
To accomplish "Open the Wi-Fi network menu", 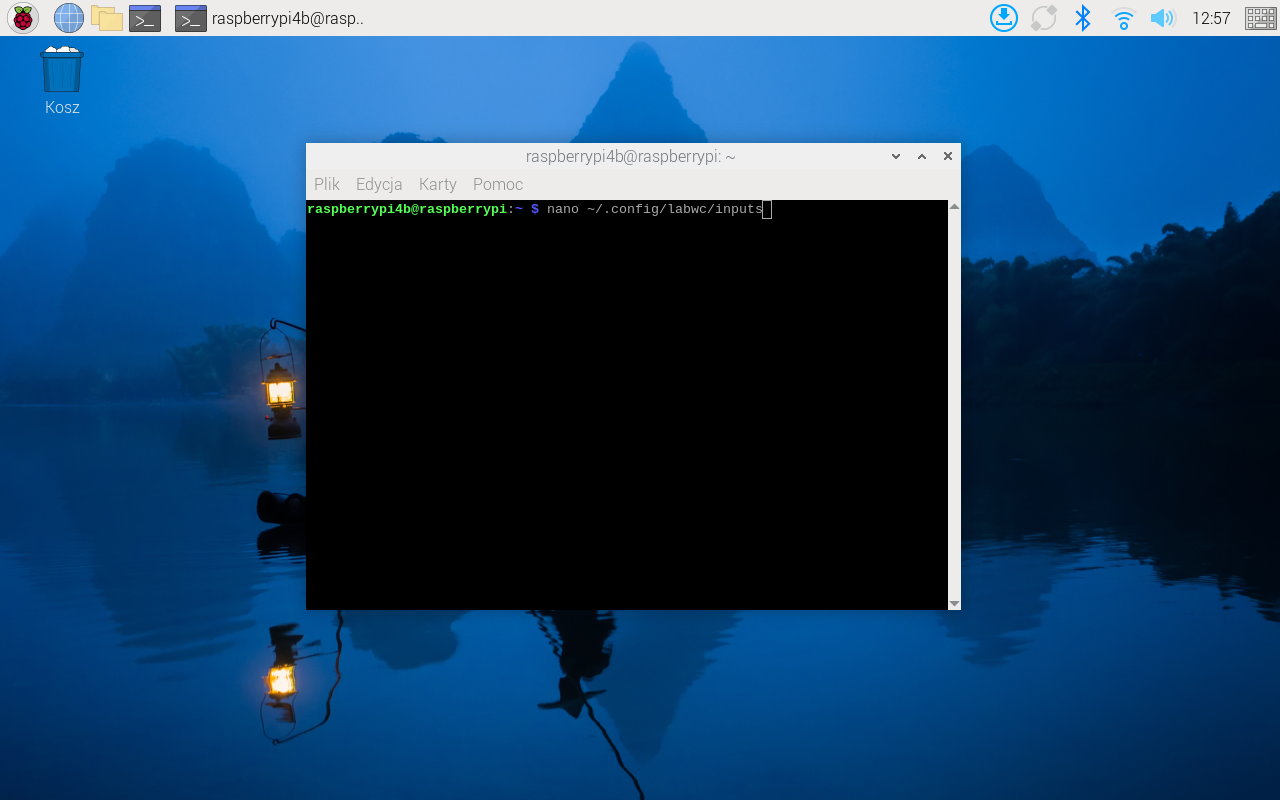I will click(1123, 18).
